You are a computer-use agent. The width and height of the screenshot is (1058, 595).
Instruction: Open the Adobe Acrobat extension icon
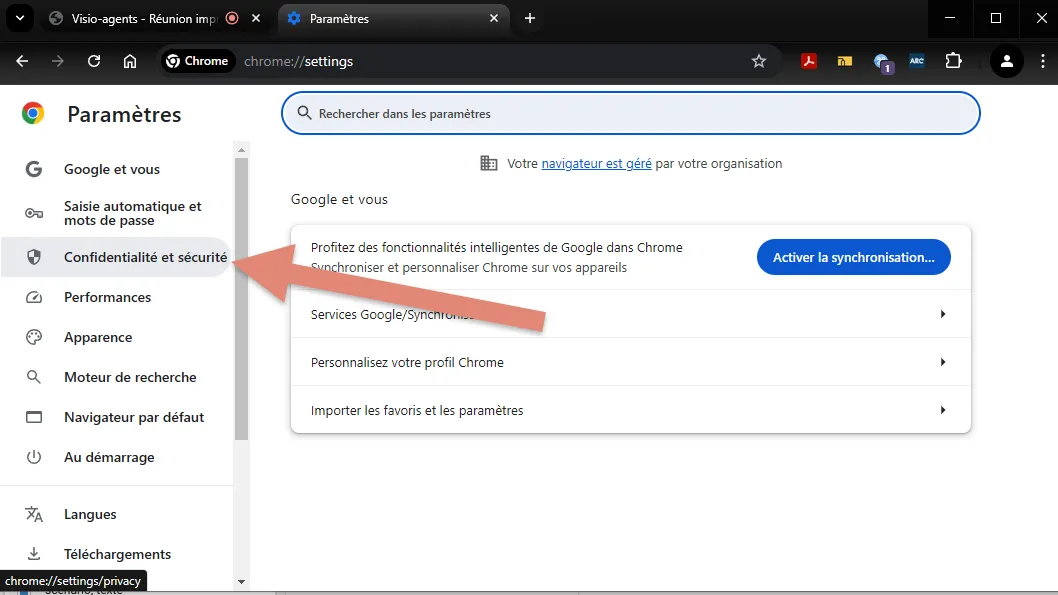coord(808,61)
